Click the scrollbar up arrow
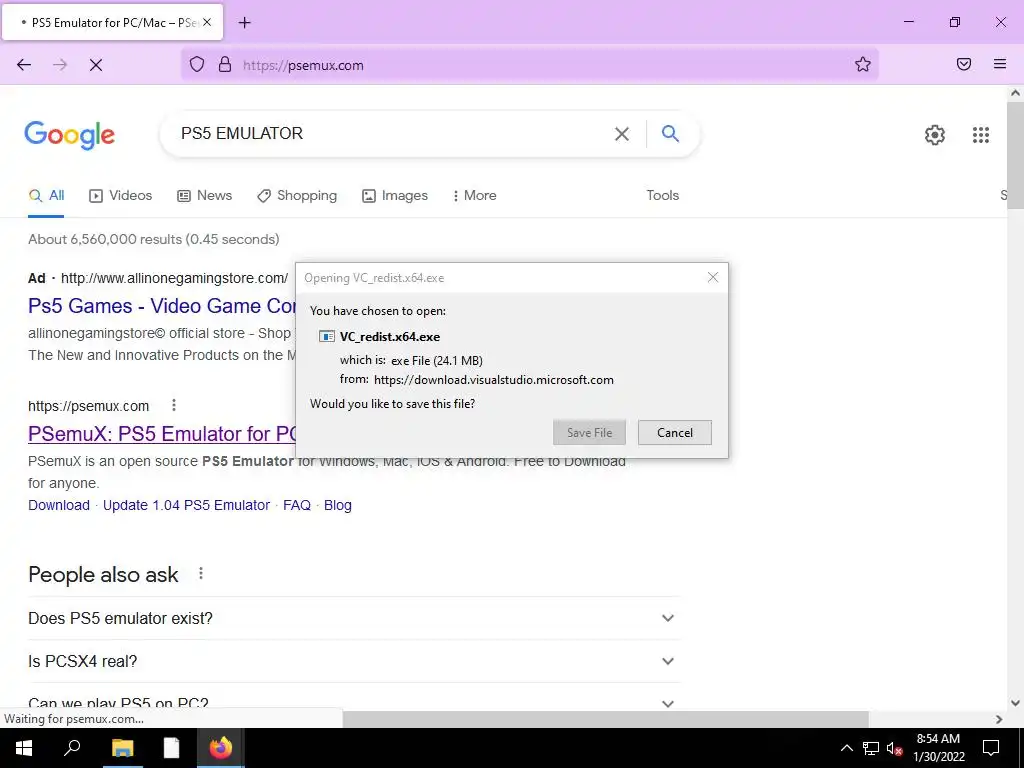 coord(1015,93)
